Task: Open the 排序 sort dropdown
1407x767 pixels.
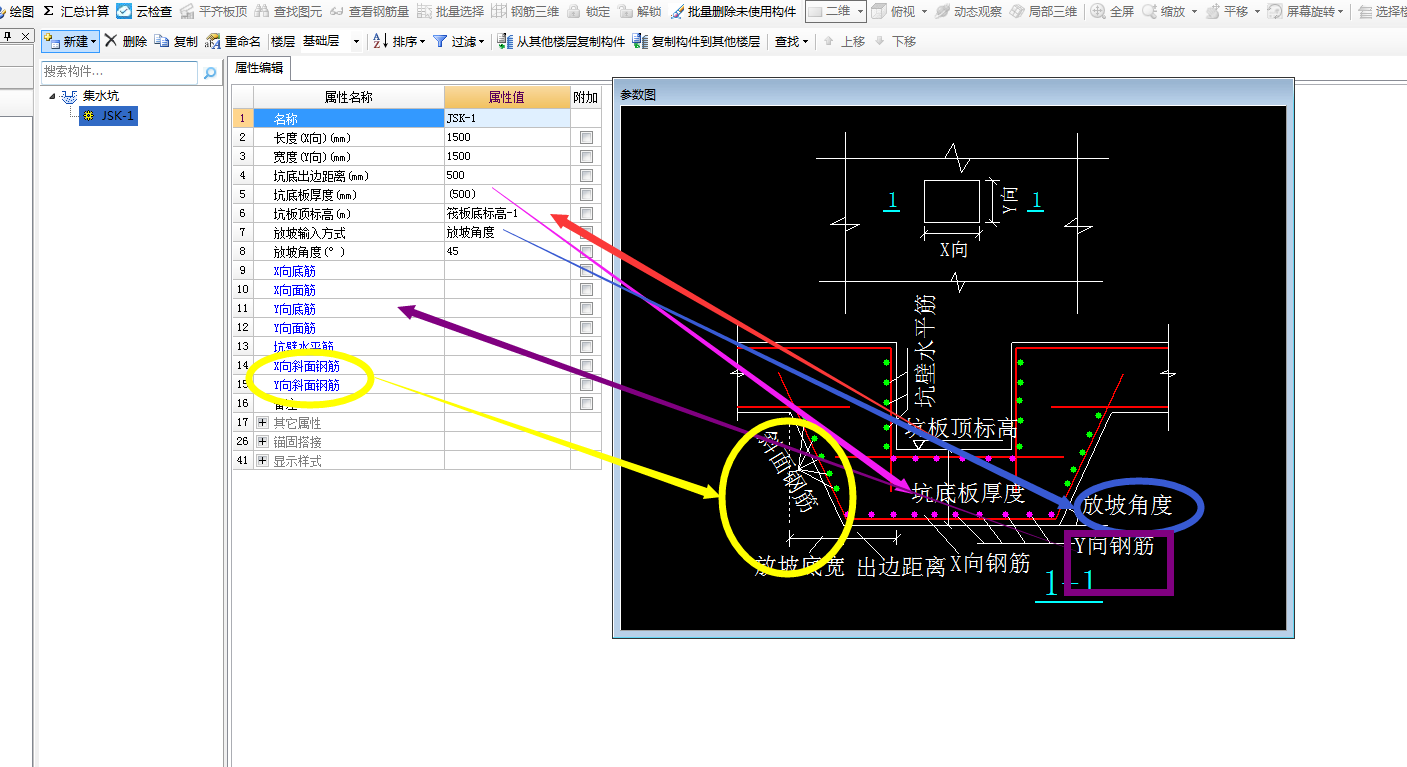Action: (398, 41)
